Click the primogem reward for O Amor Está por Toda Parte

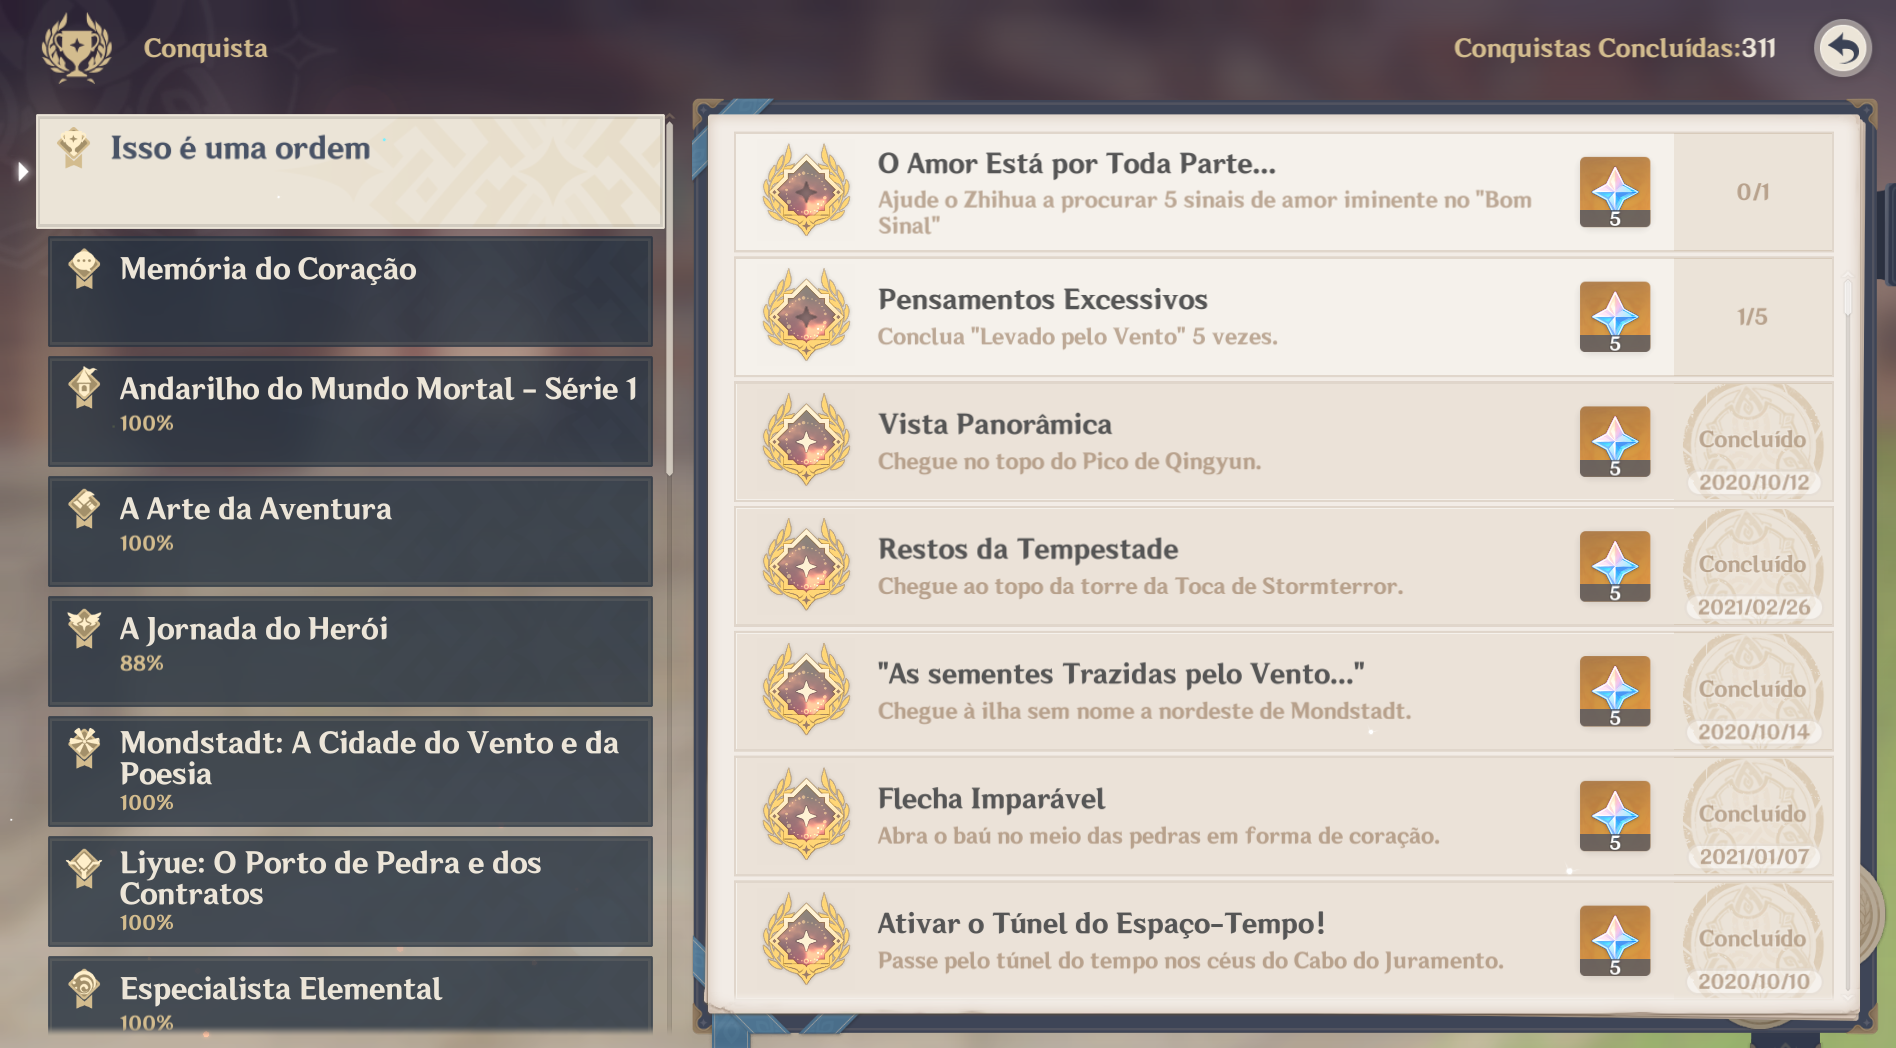click(1615, 191)
